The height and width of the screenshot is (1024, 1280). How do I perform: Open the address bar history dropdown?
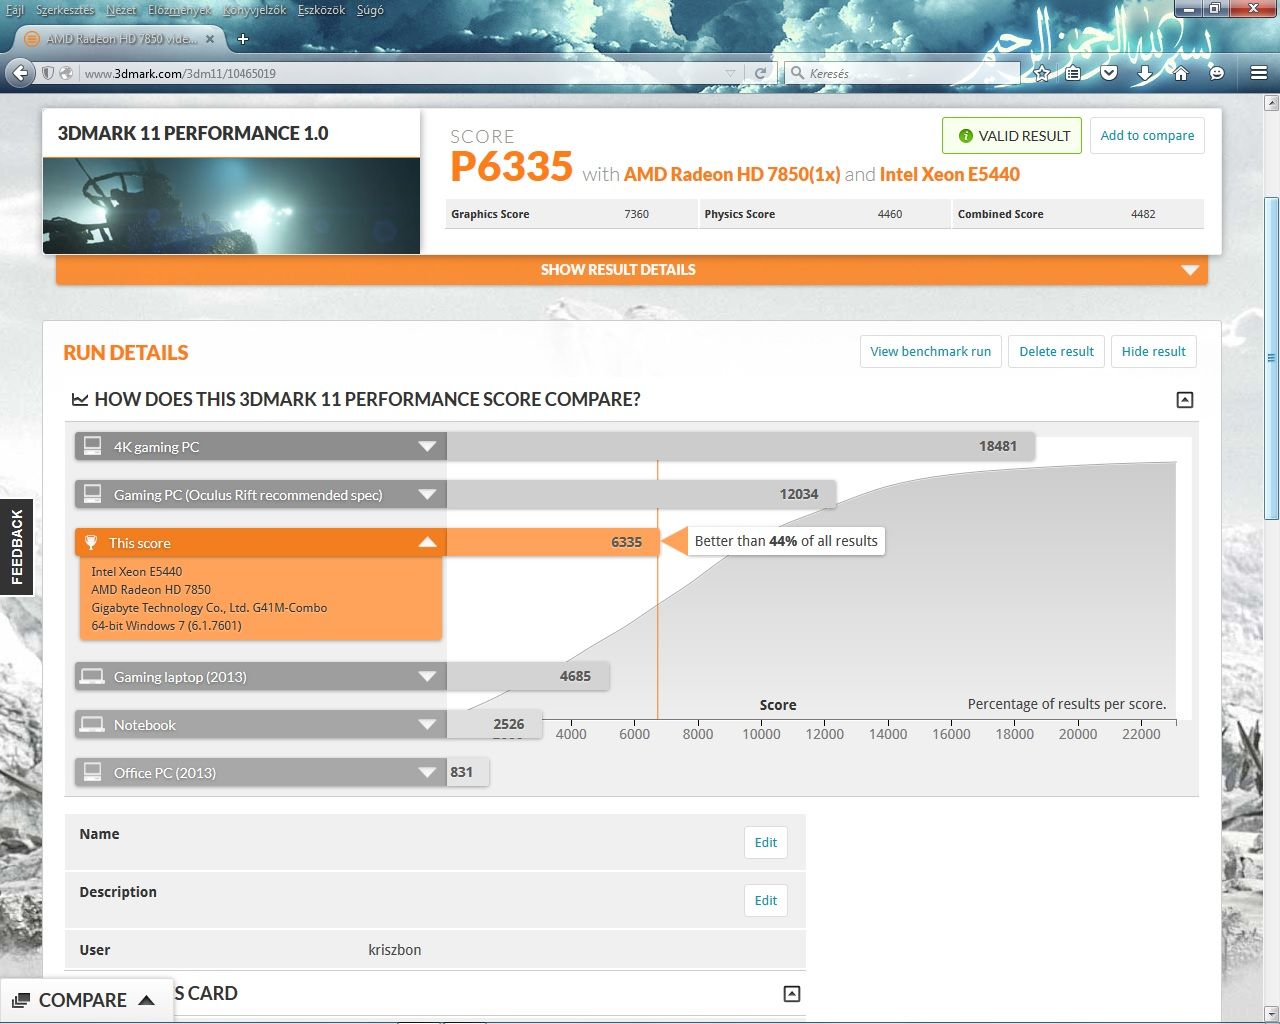(x=730, y=73)
